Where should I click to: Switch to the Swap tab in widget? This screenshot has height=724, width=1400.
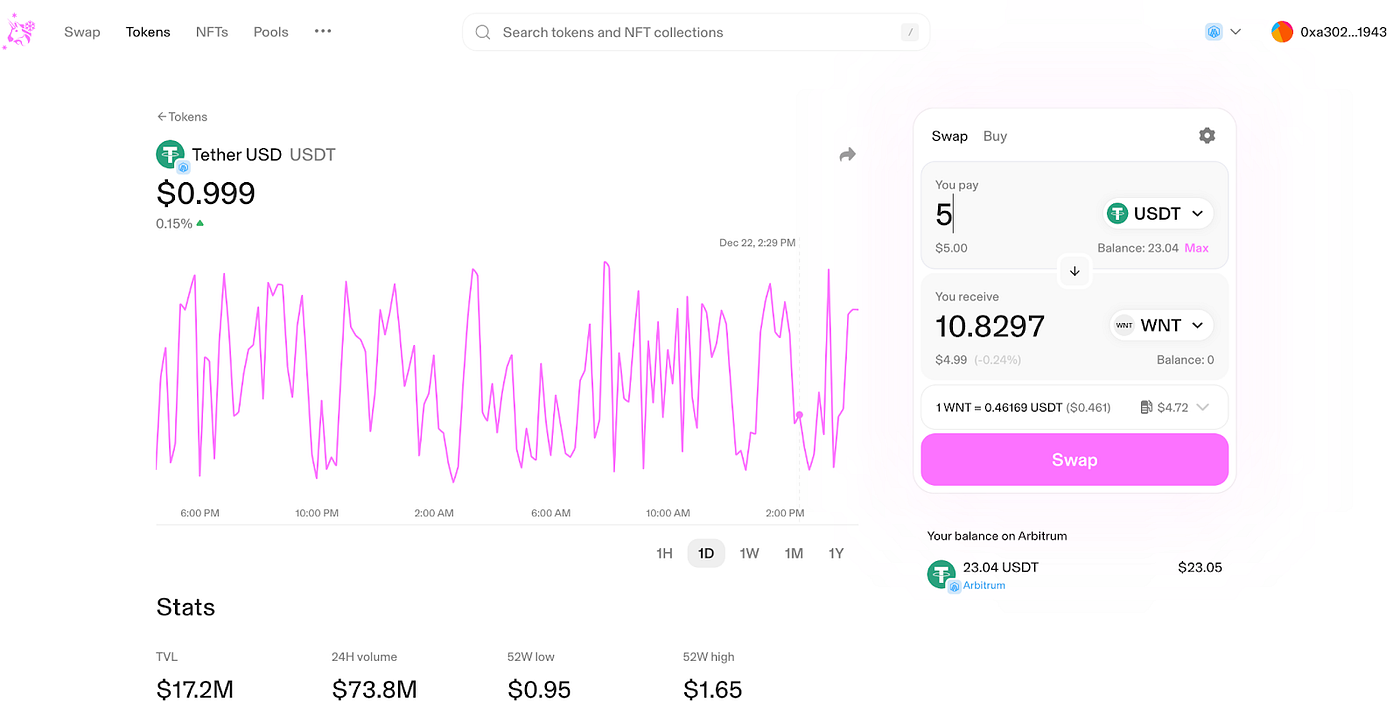[x=949, y=136]
